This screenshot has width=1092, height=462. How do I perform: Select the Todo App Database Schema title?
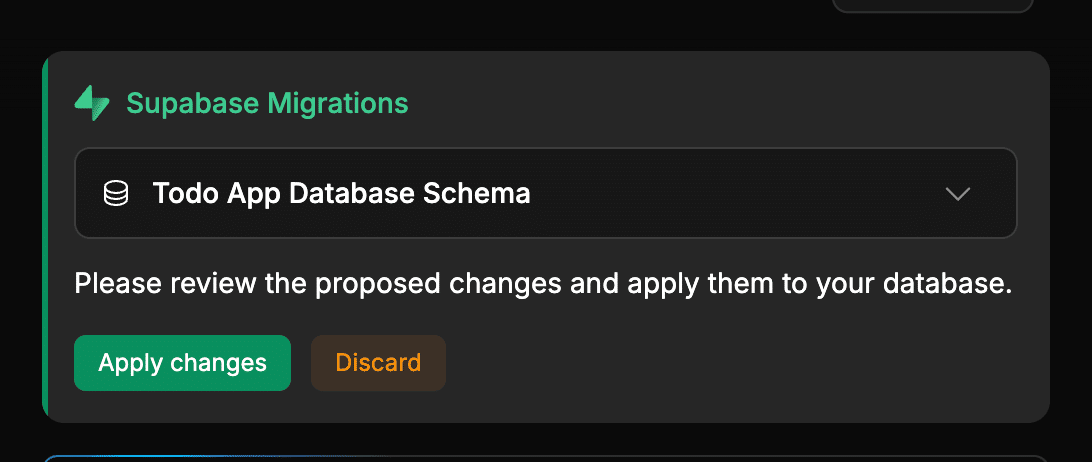point(341,193)
